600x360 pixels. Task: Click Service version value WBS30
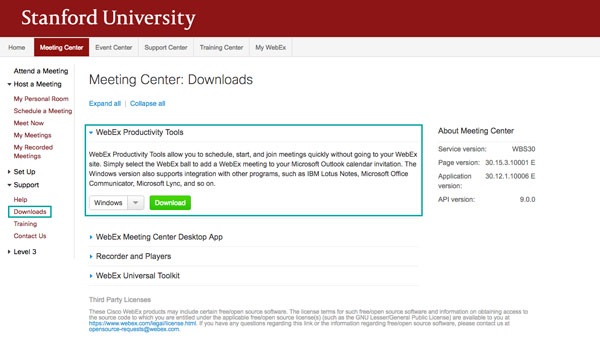coord(523,149)
